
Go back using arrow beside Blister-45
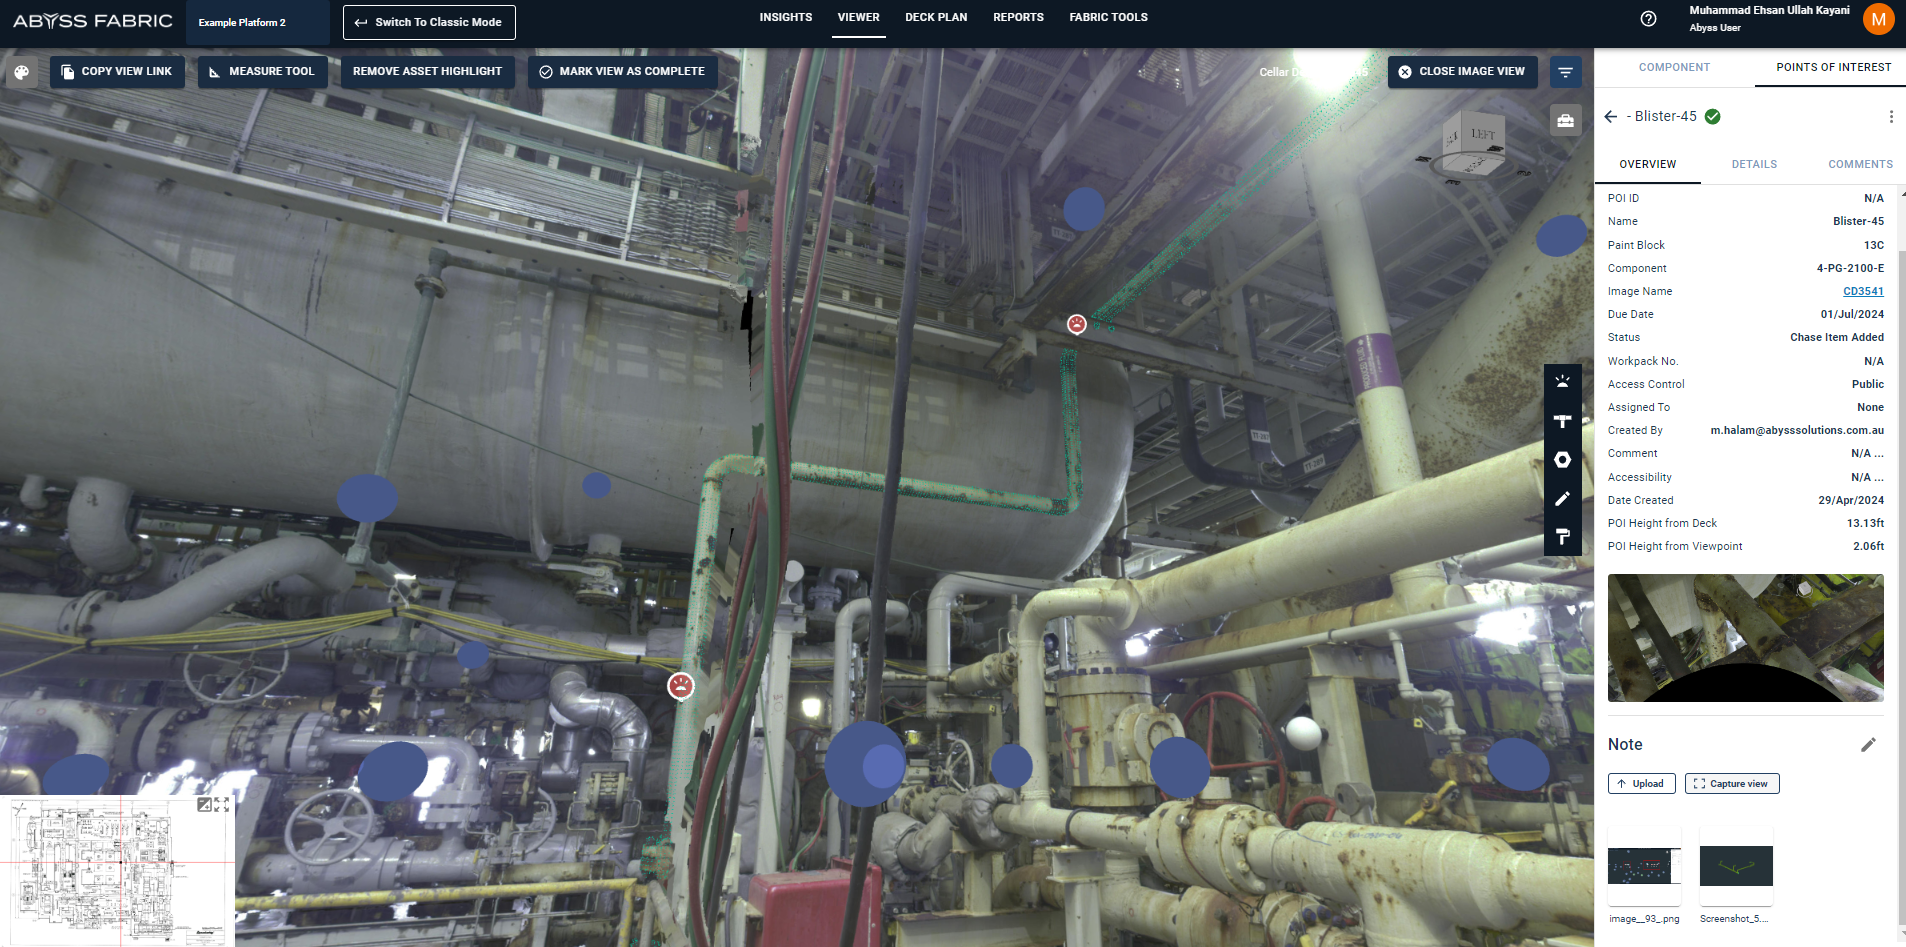click(1610, 117)
